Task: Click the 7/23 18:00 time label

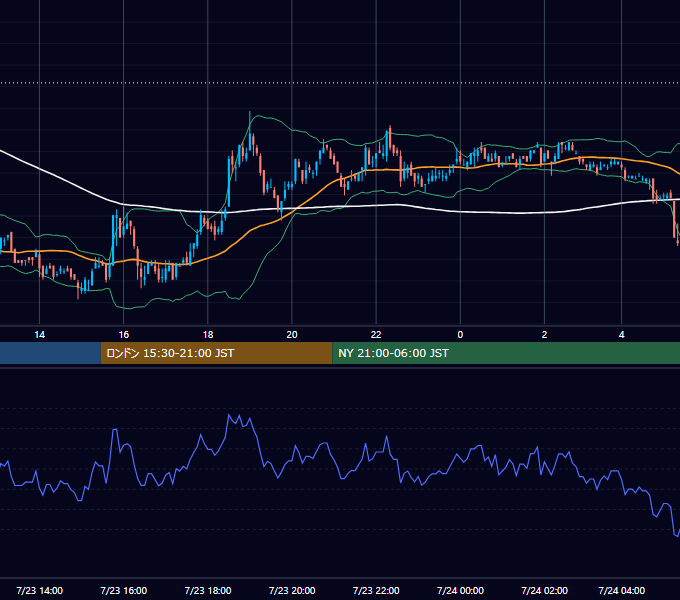Action: (x=208, y=590)
